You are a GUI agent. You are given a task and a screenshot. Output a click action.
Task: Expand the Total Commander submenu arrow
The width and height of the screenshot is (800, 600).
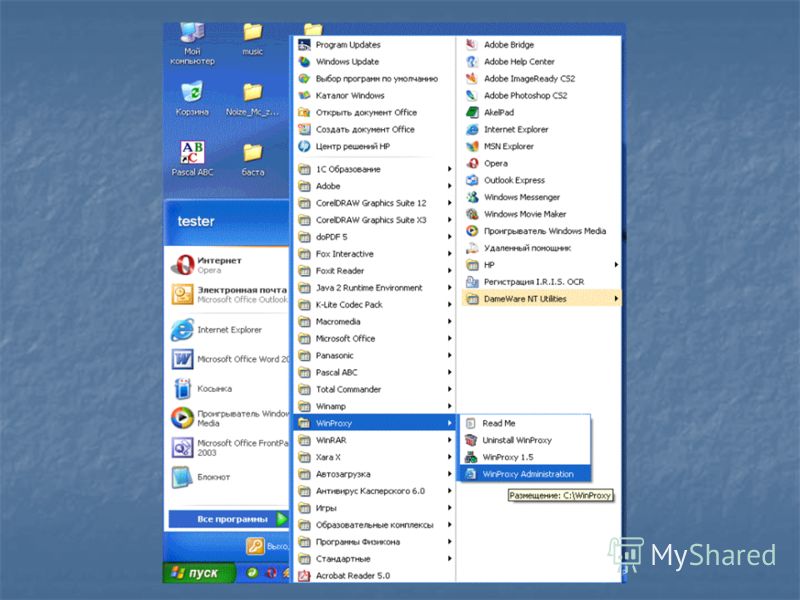[x=449, y=389]
